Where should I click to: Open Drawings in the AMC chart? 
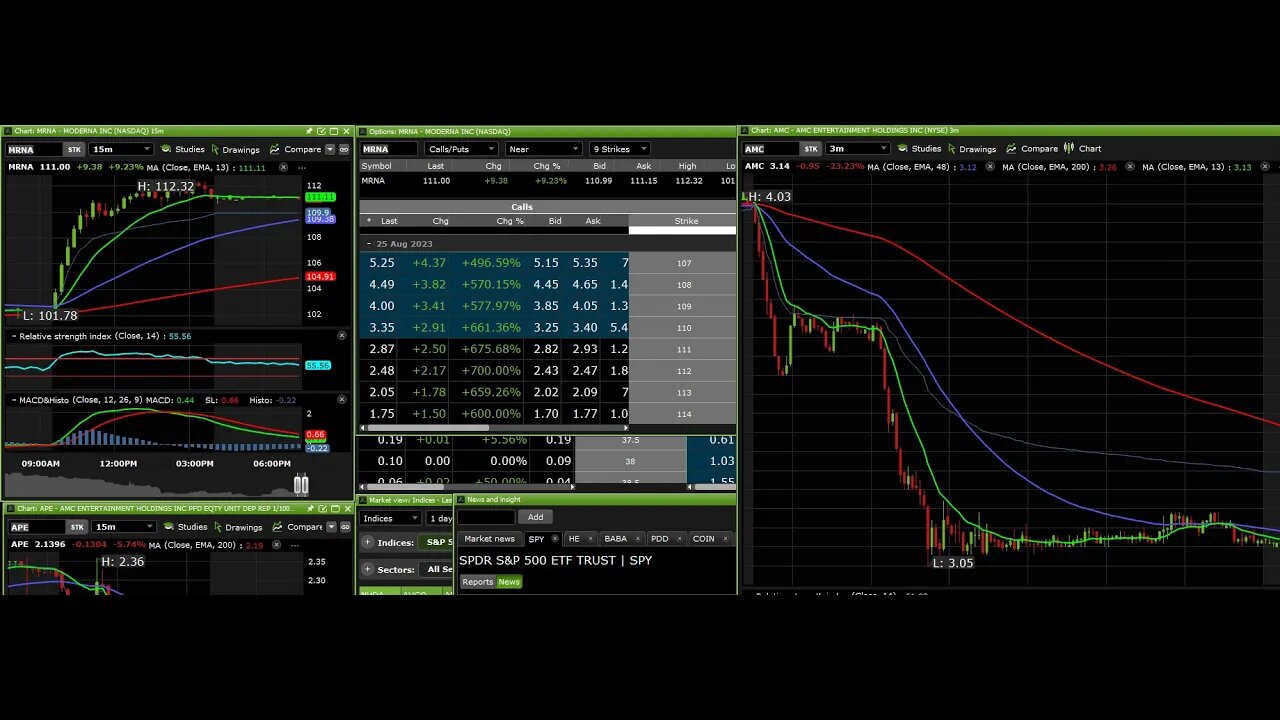pyautogui.click(x=971, y=148)
